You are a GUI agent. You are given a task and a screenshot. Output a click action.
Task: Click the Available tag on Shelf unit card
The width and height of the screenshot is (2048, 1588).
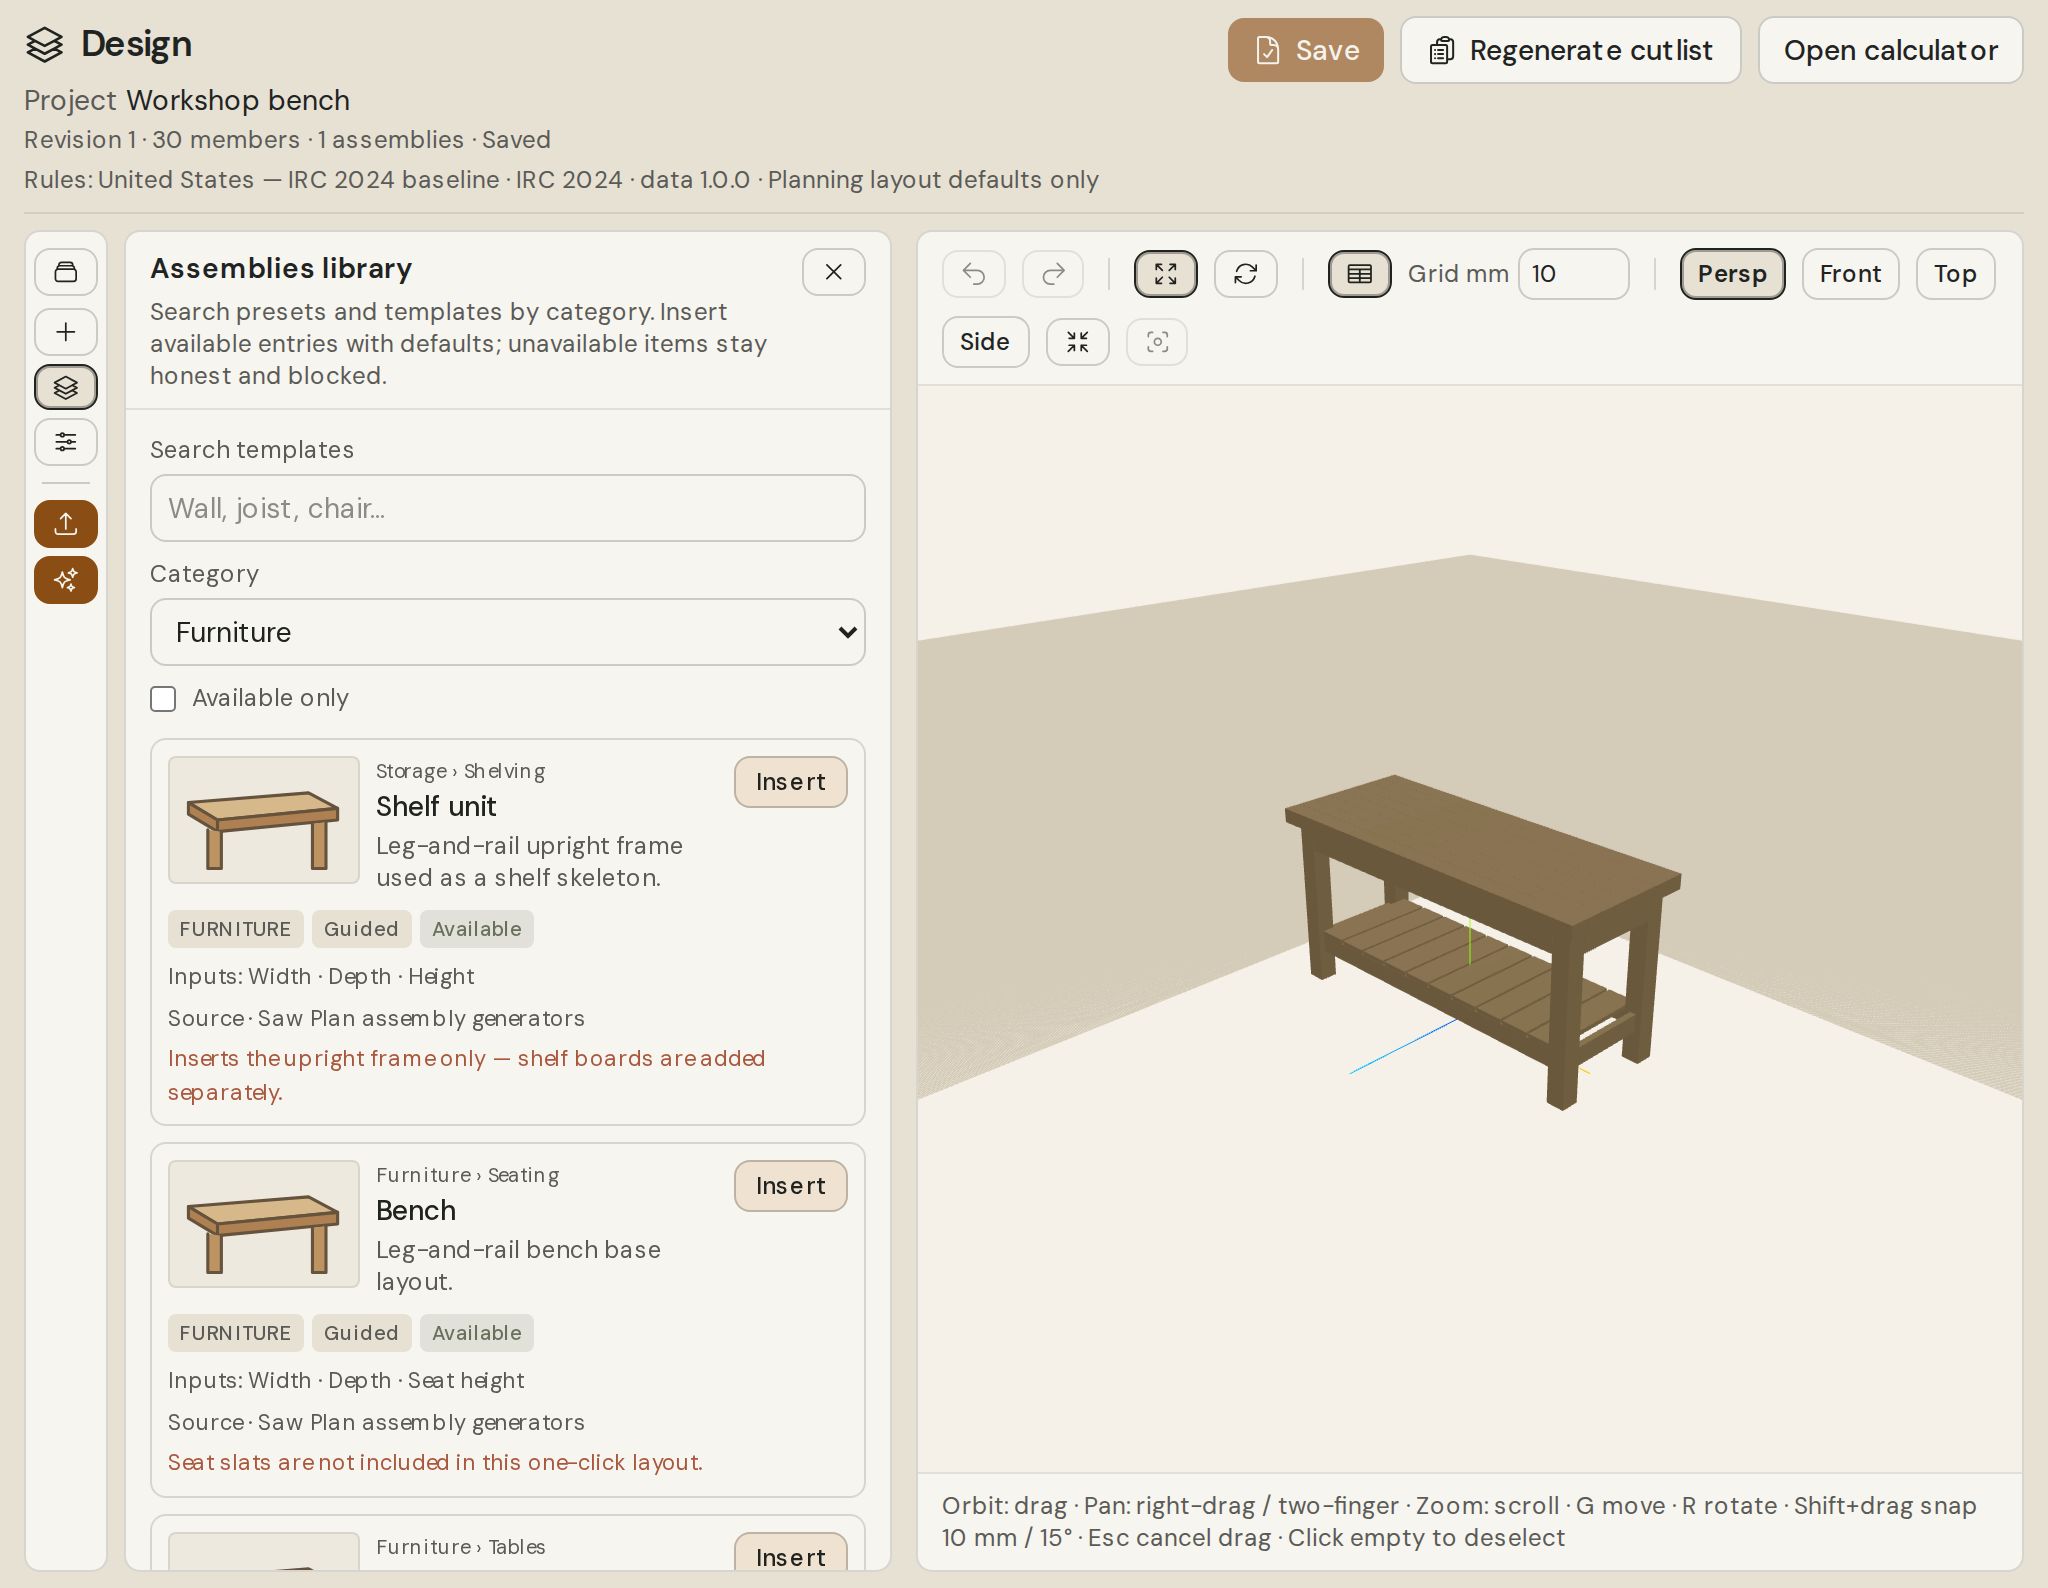pos(477,929)
